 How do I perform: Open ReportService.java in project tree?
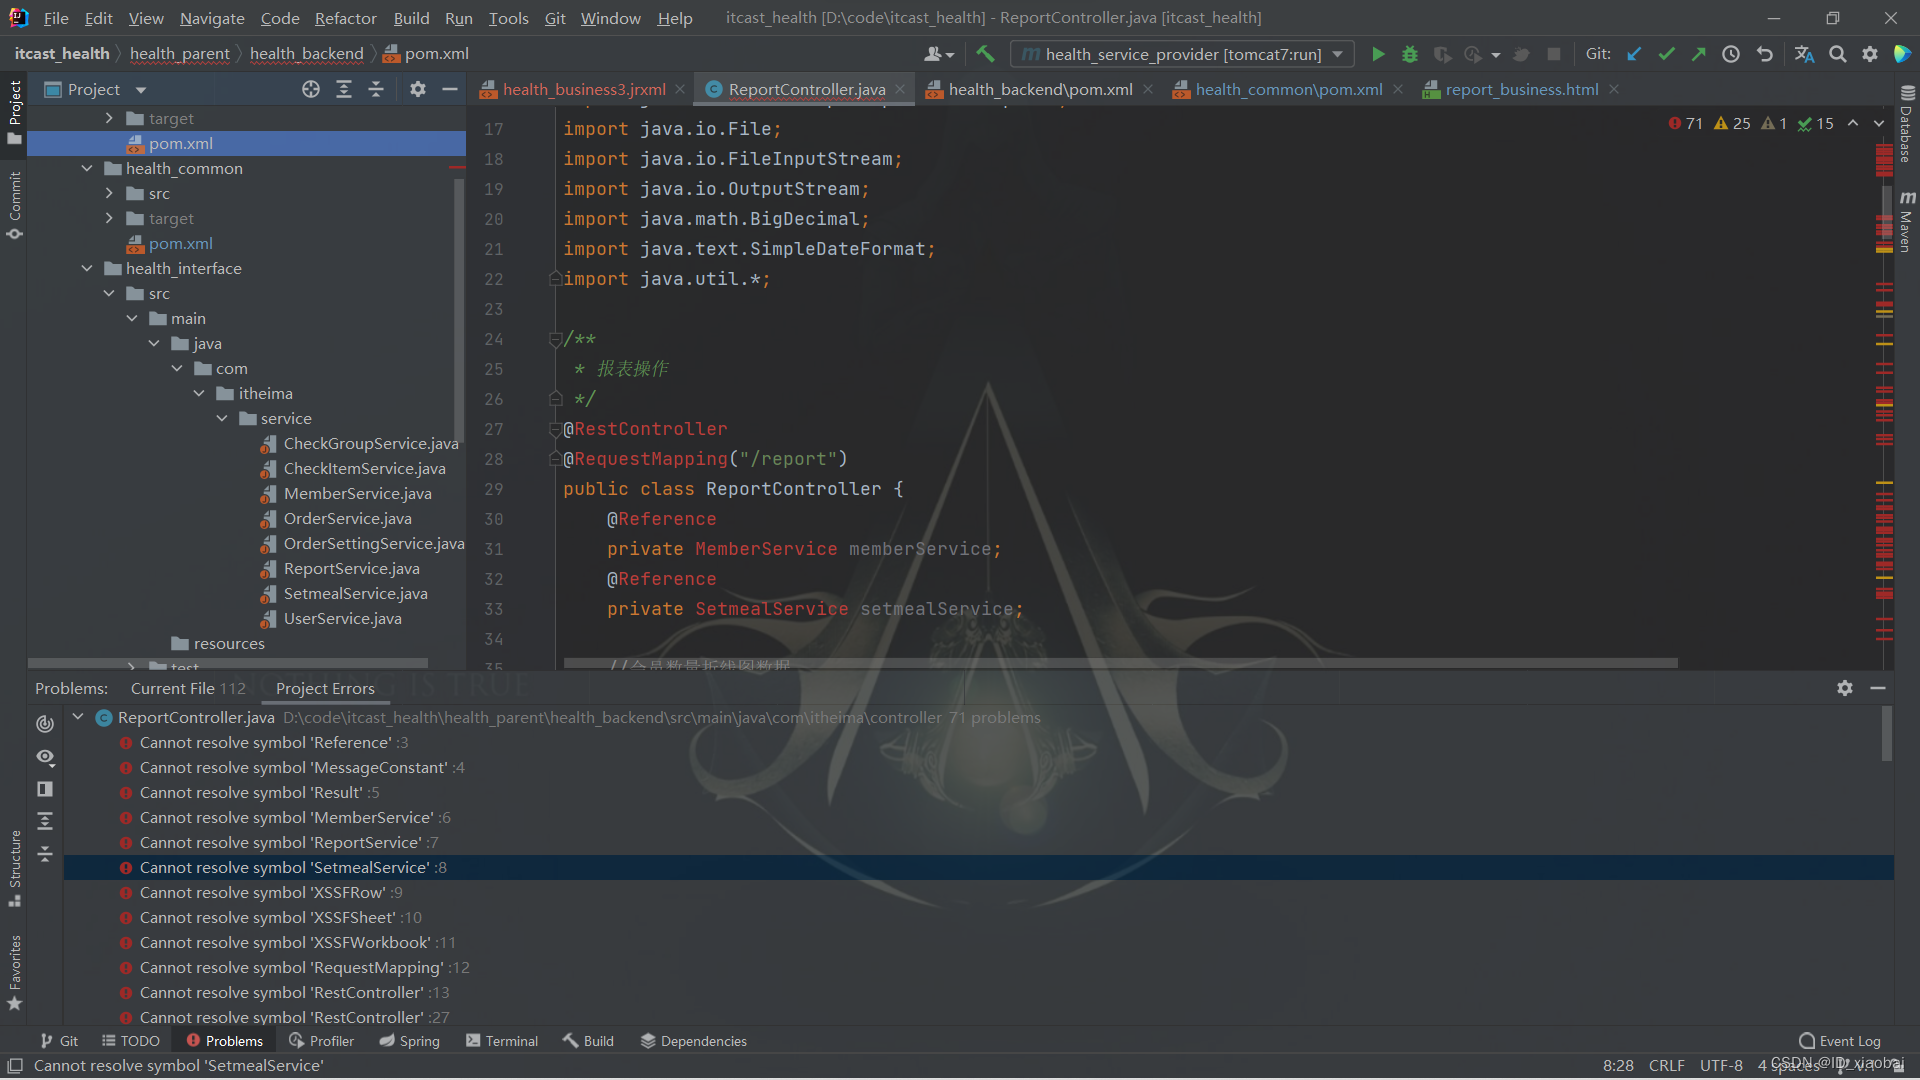[351, 568]
